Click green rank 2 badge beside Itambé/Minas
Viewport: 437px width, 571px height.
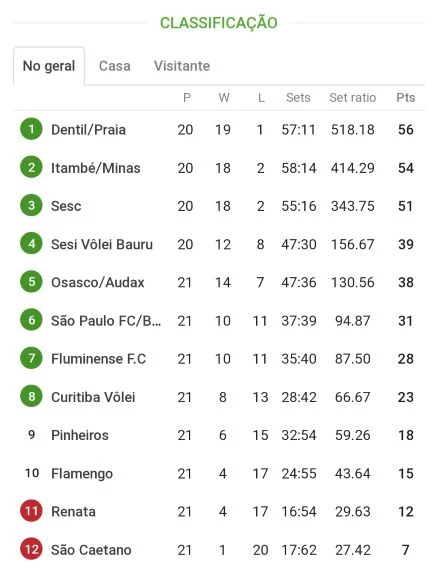point(31,167)
